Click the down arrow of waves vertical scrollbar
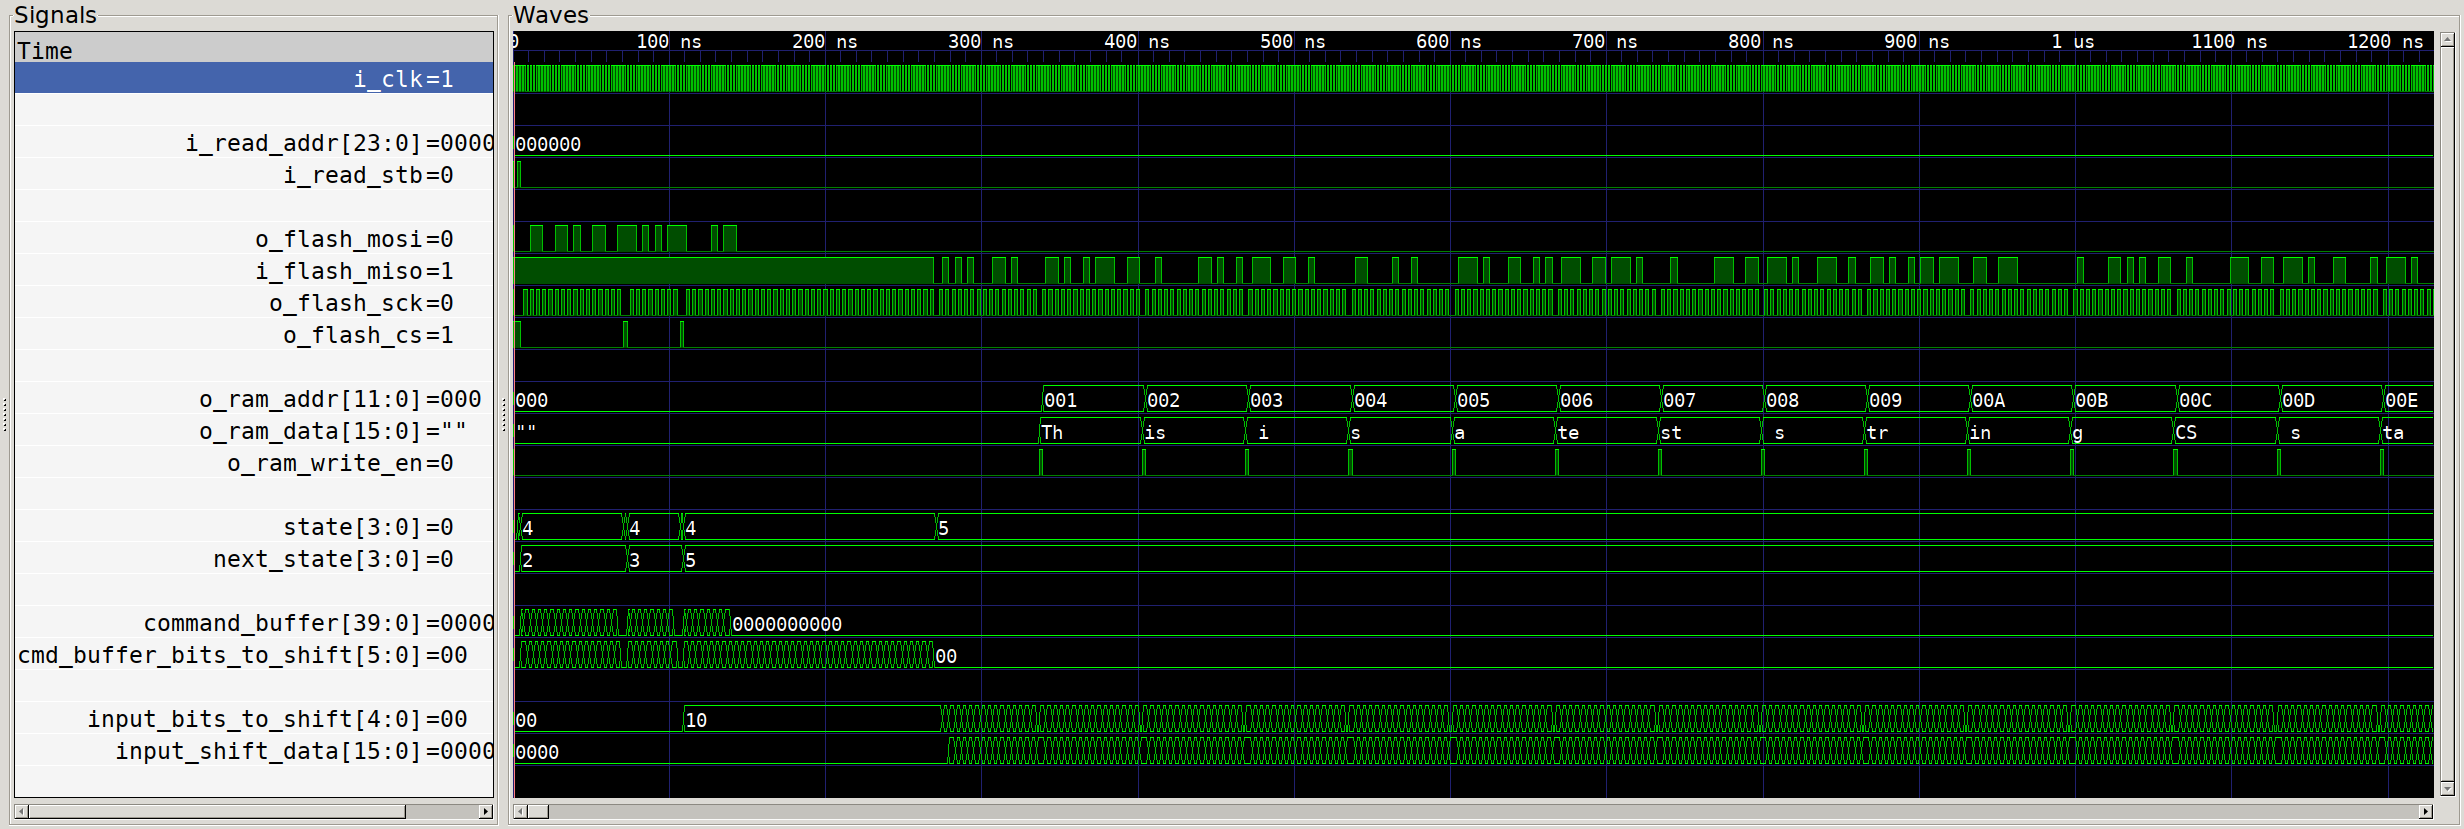Viewport: 2464px width, 829px height. (x=2447, y=788)
